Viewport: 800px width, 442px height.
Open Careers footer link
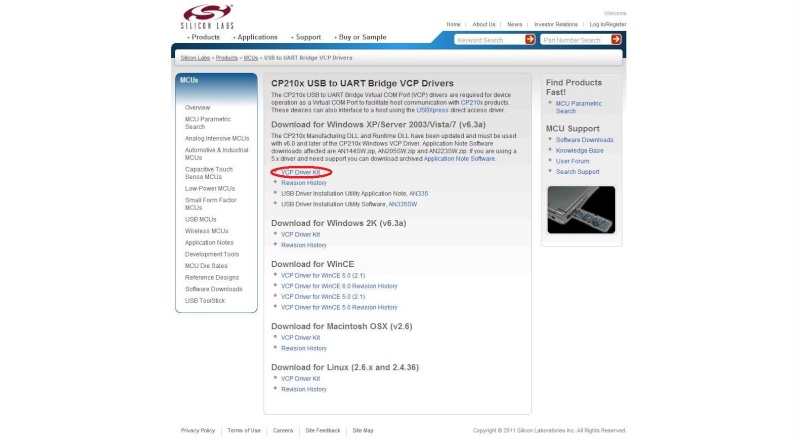(283, 431)
